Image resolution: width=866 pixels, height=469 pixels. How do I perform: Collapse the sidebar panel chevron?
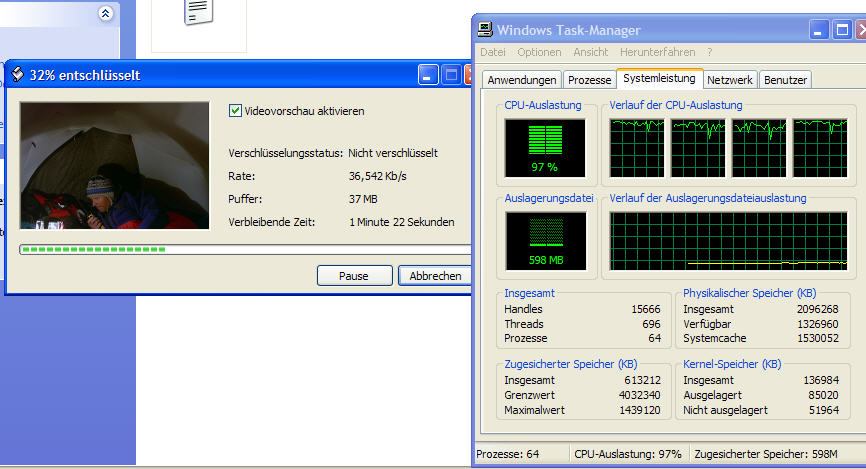tap(105, 13)
